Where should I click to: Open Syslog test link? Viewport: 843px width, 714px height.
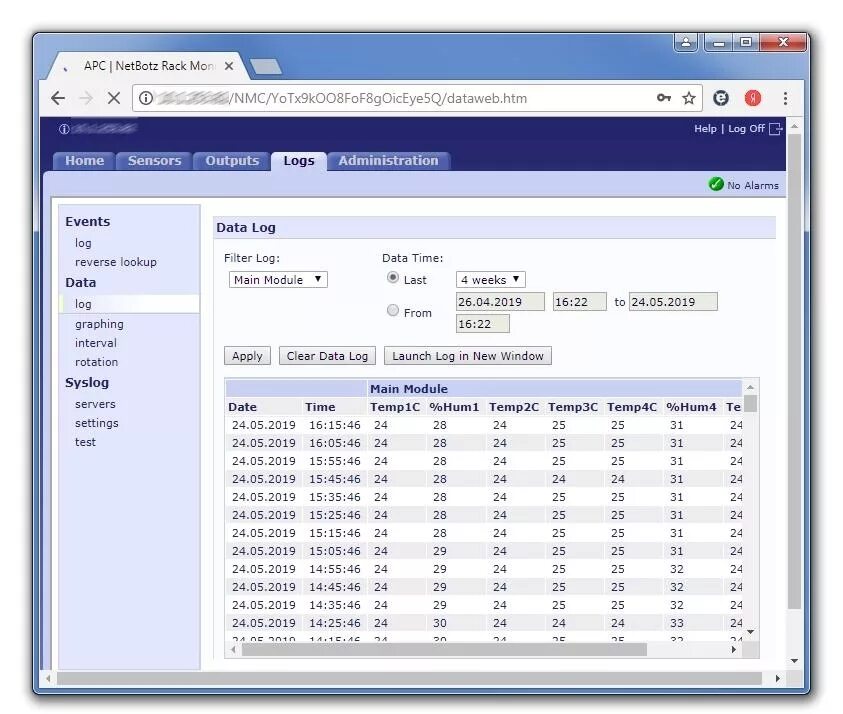85,442
